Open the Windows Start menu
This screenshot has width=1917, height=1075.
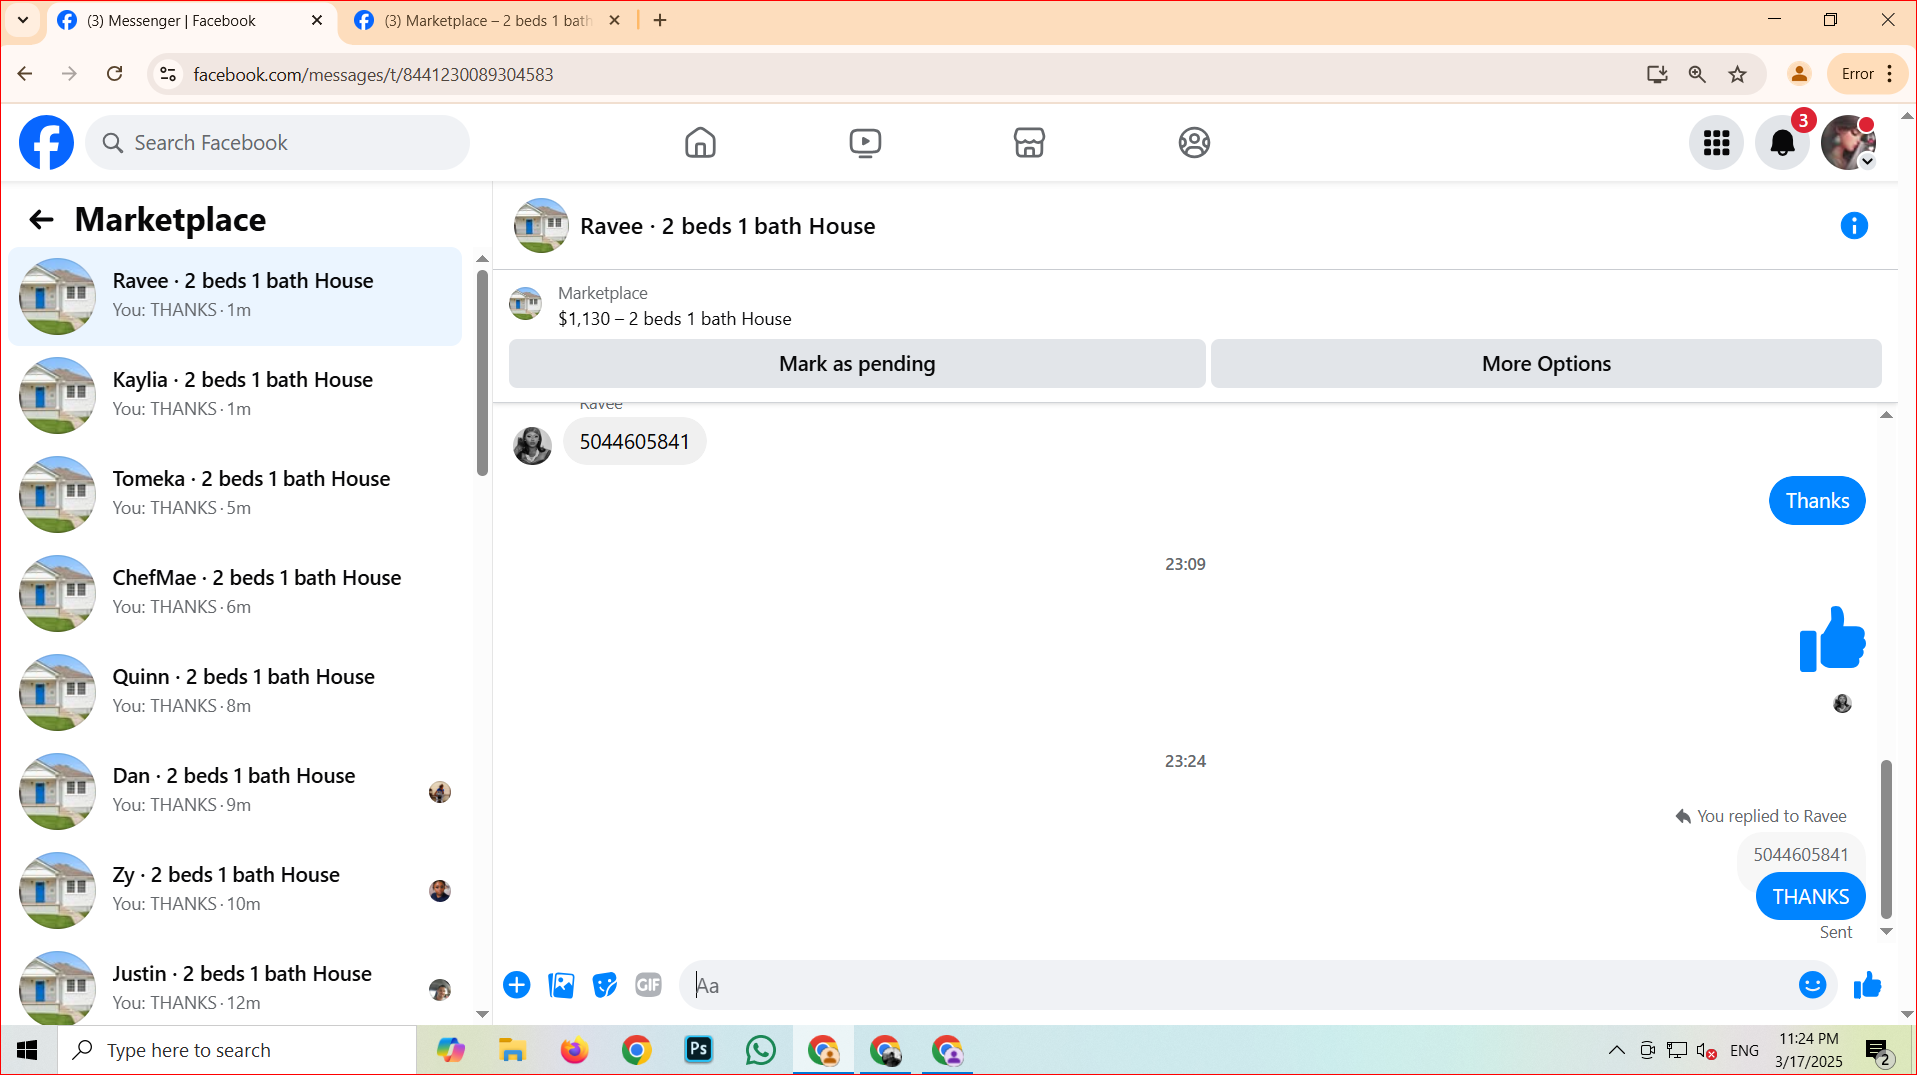[27, 1050]
